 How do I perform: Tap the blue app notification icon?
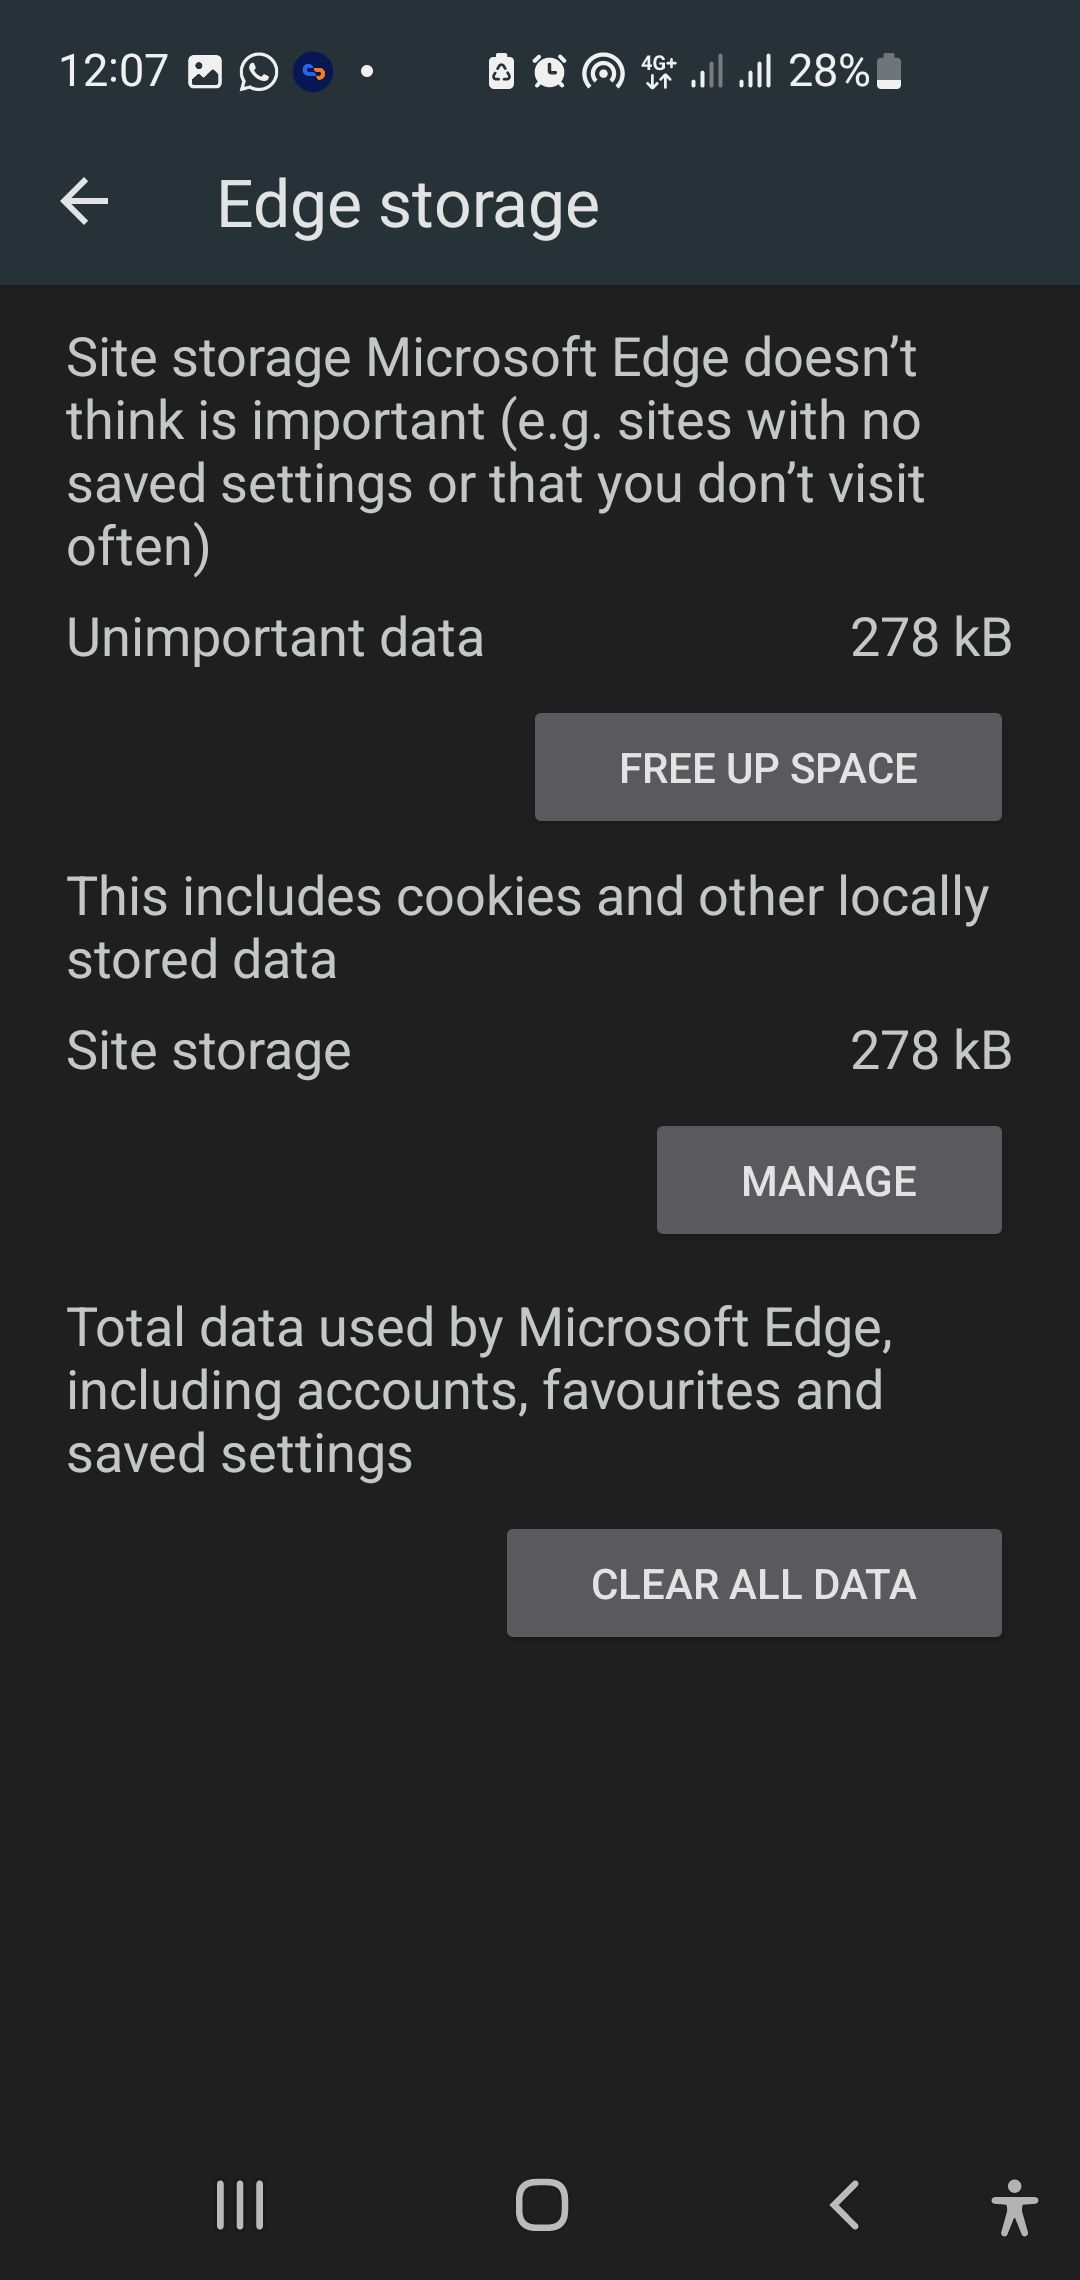[x=313, y=72]
